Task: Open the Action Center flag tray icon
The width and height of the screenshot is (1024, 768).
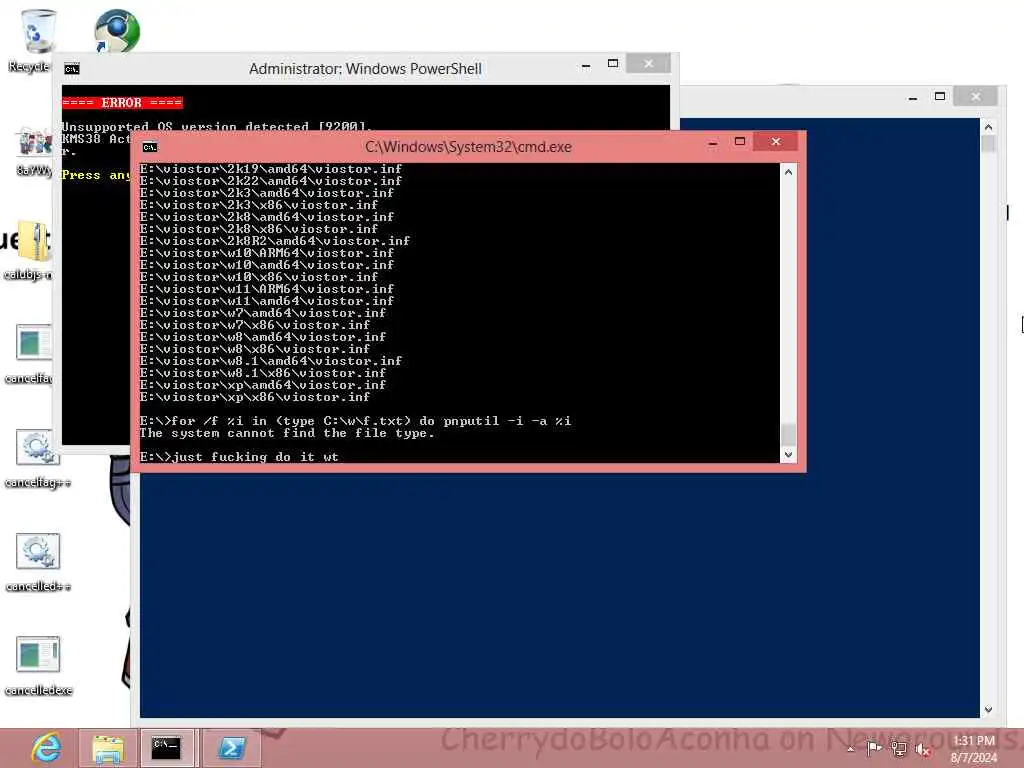Action: (x=874, y=748)
